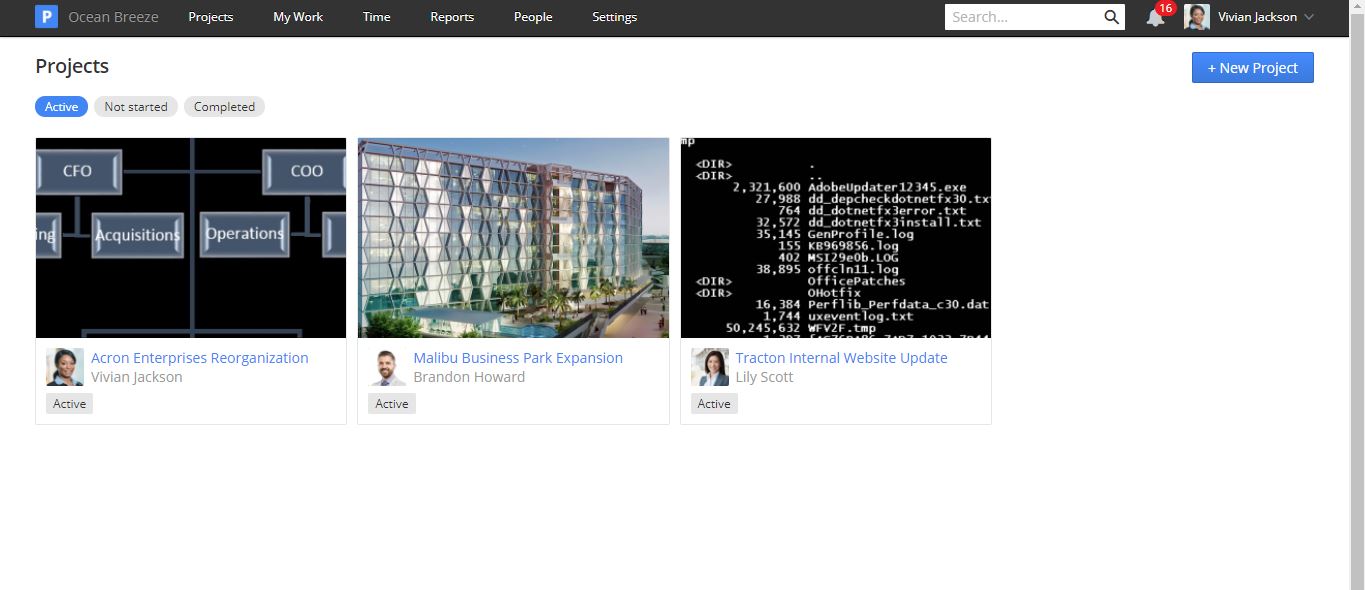This screenshot has height=590, width=1365.
Task: Click the Projects page heading
Action: [x=72, y=66]
